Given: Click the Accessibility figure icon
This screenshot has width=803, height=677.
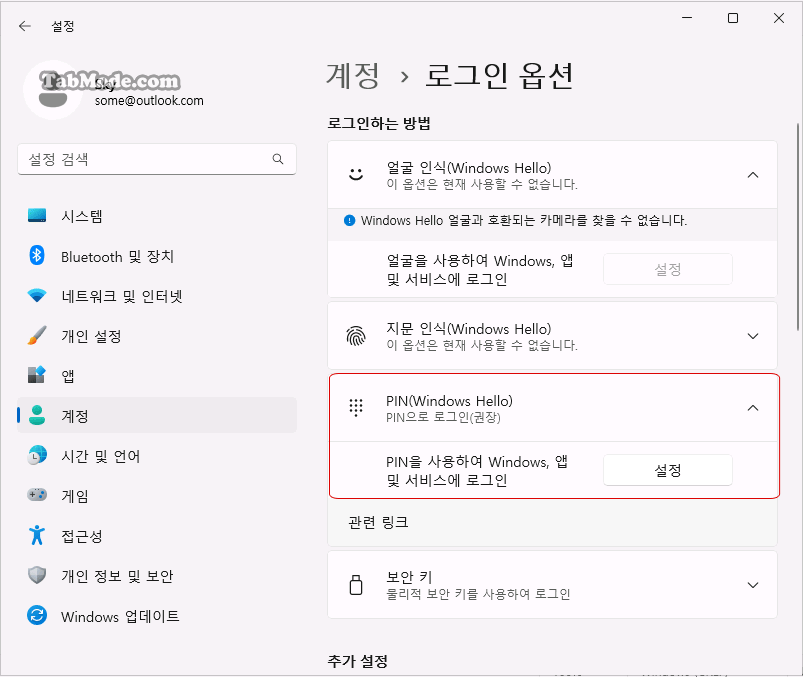Looking at the screenshot, I should [x=37, y=535].
